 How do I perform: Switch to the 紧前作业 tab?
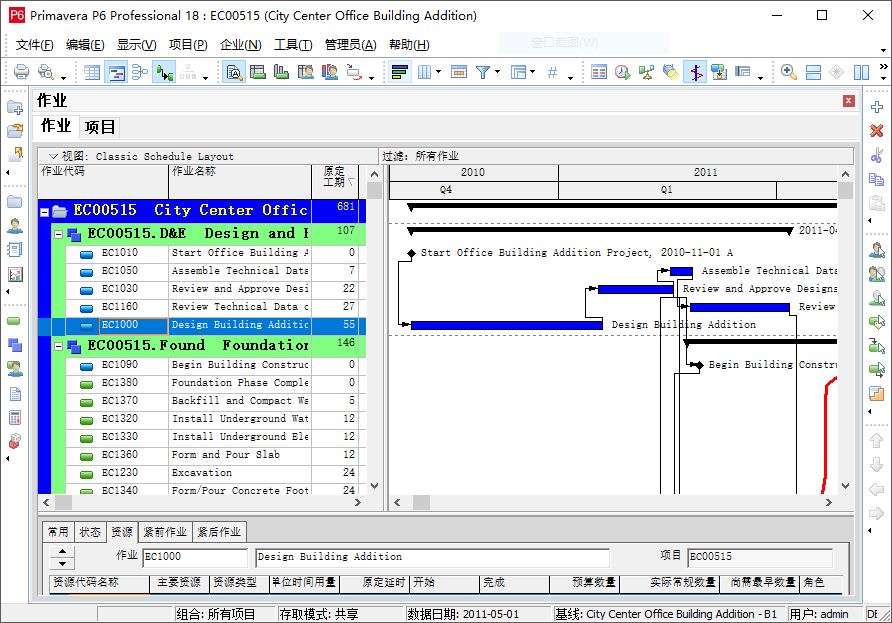coord(165,532)
